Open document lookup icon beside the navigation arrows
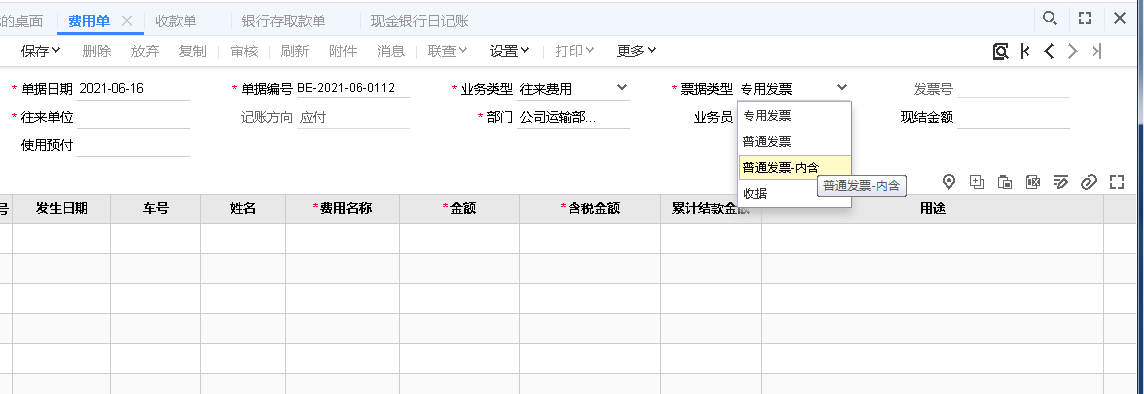This screenshot has width=1144, height=394. (x=1000, y=51)
